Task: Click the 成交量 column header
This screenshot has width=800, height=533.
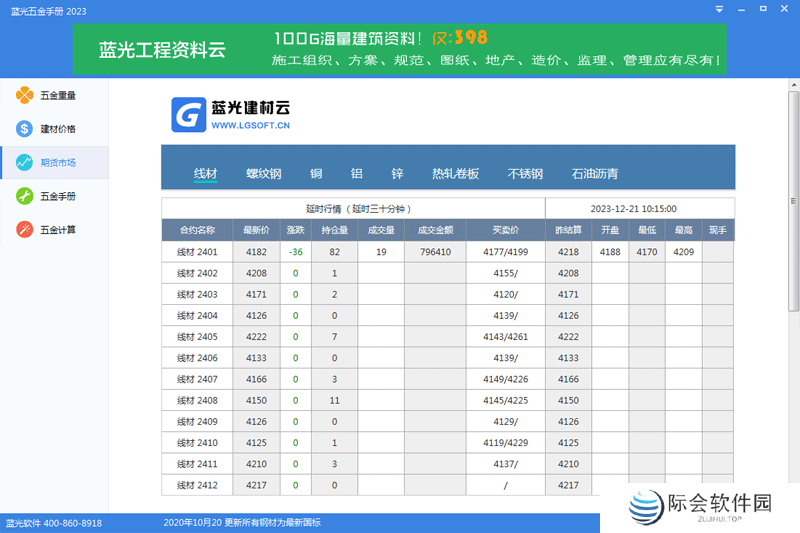Action: (381, 231)
